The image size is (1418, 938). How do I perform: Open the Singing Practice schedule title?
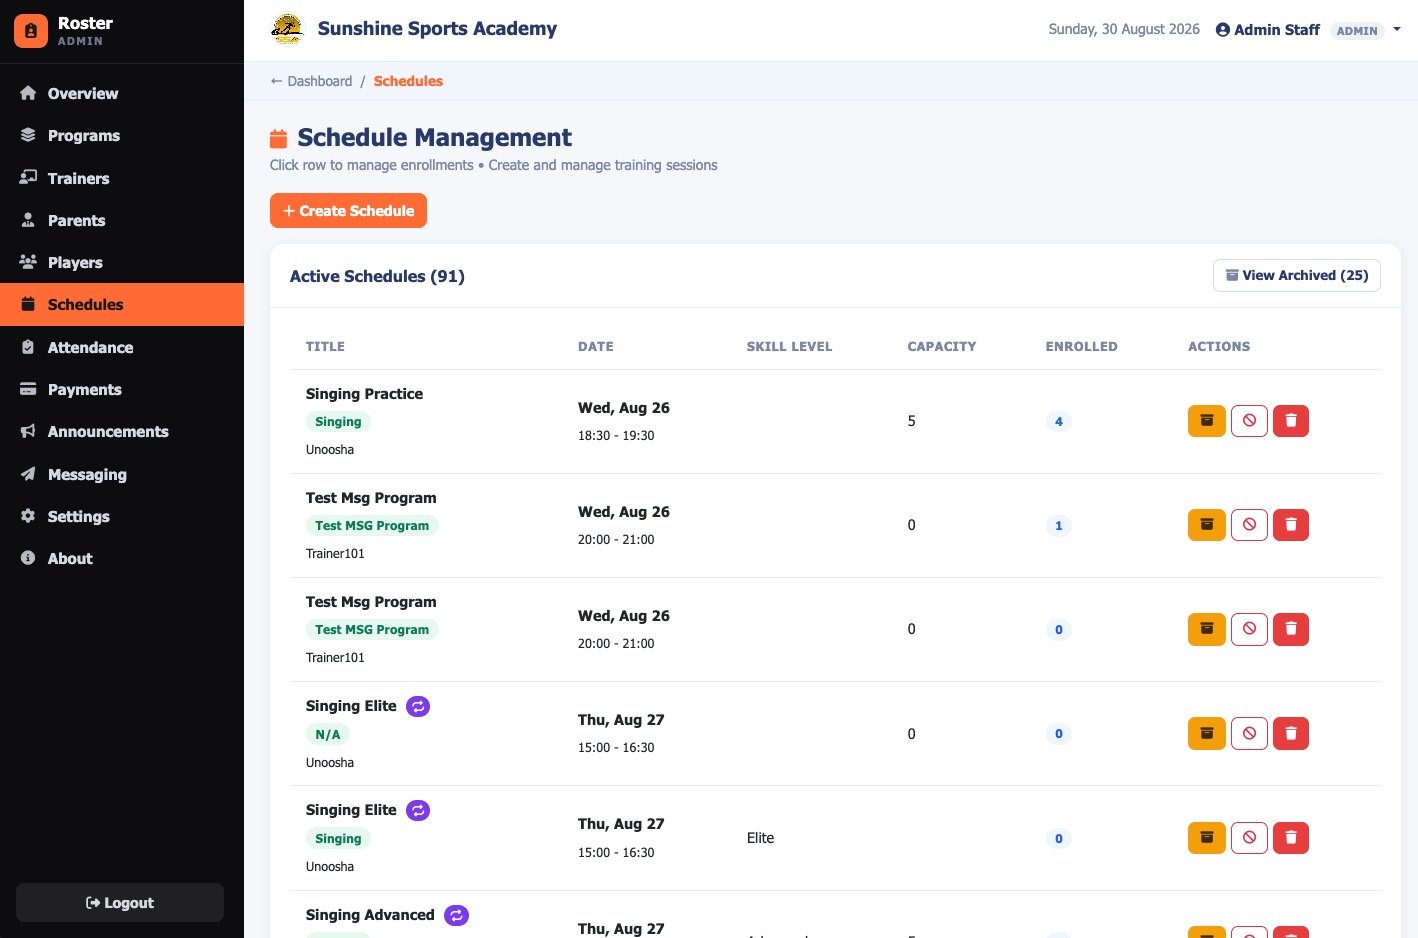point(364,394)
